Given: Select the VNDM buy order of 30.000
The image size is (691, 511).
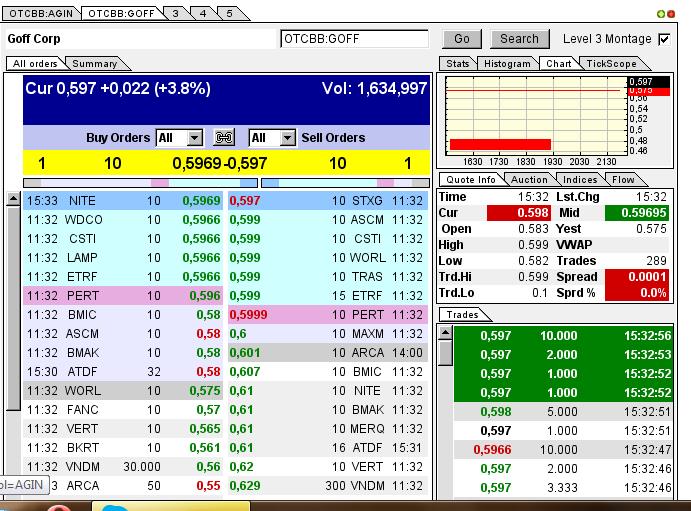Looking at the screenshot, I should coord(123,467).
